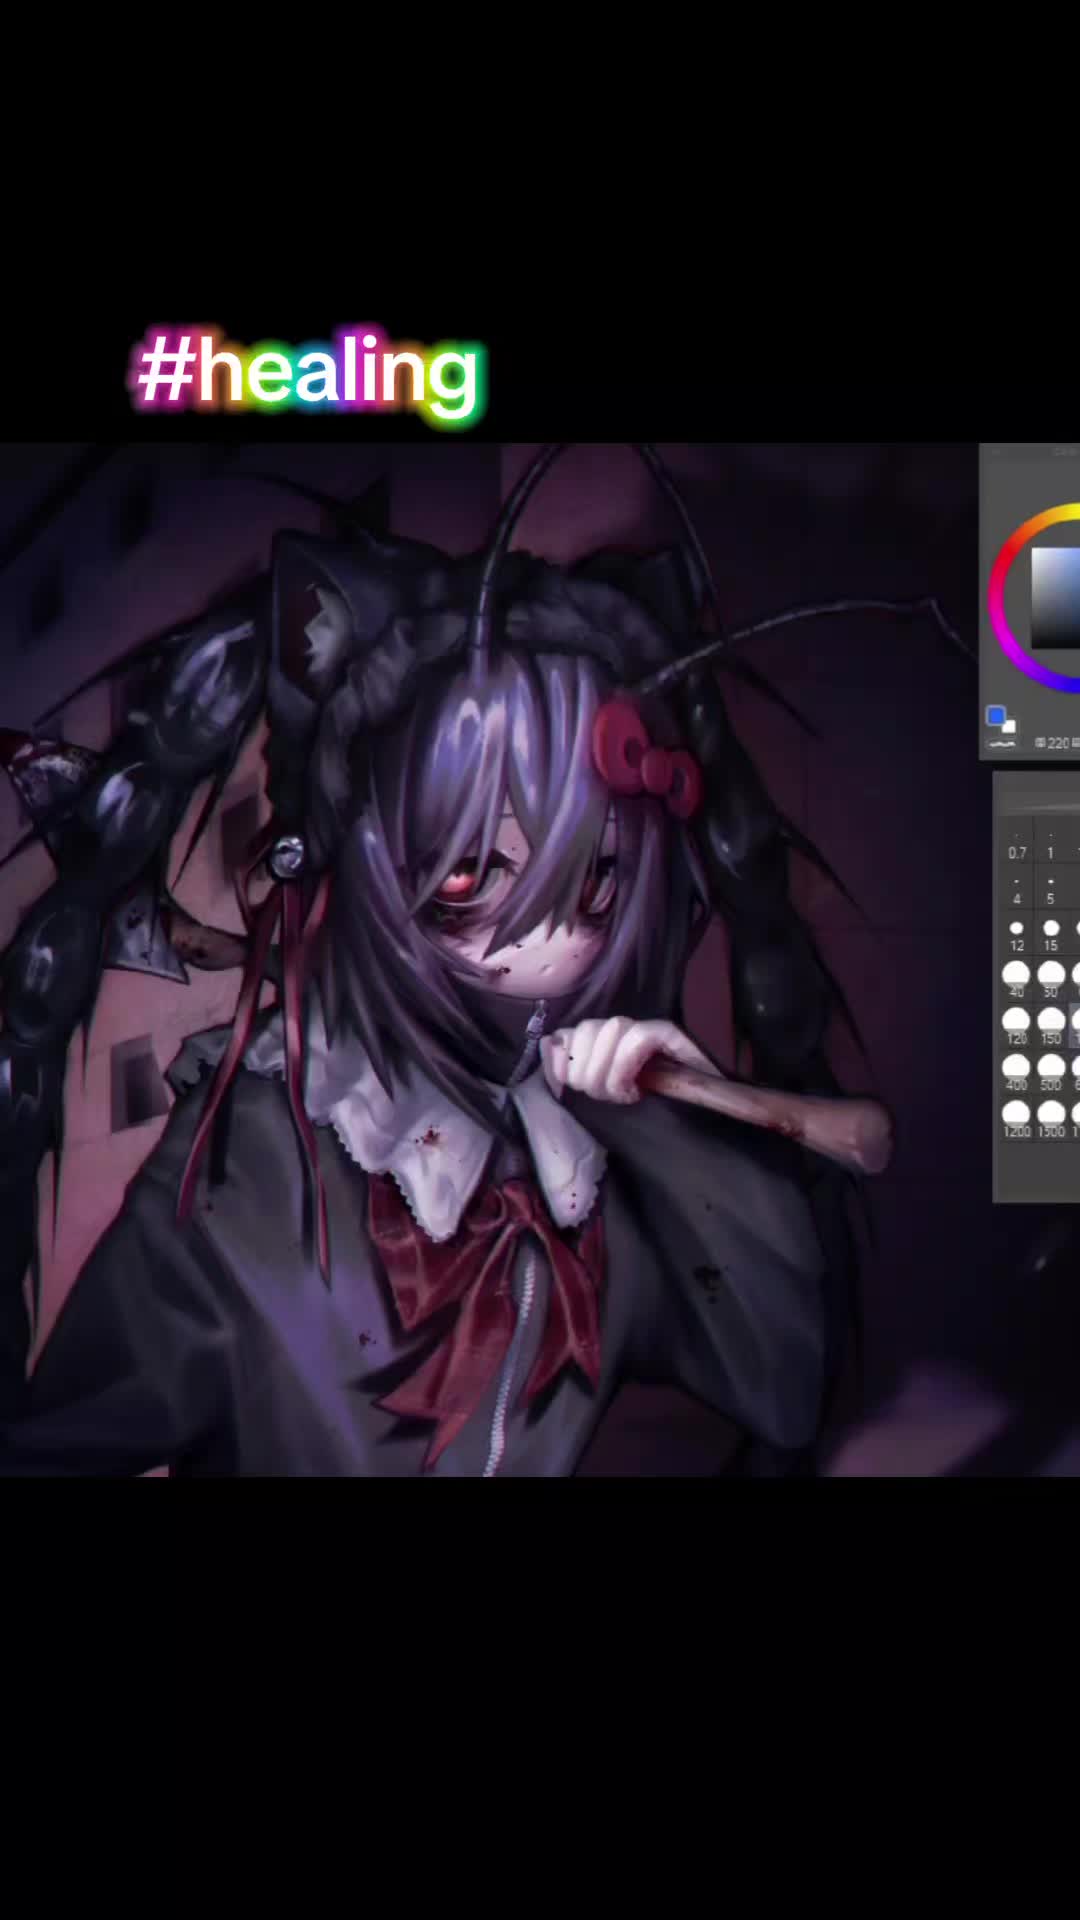Image resolution: width=1080 pixels, height=1920 pixels.
Task: Select the 1 brush size preset
Action: coord(1050,845)
